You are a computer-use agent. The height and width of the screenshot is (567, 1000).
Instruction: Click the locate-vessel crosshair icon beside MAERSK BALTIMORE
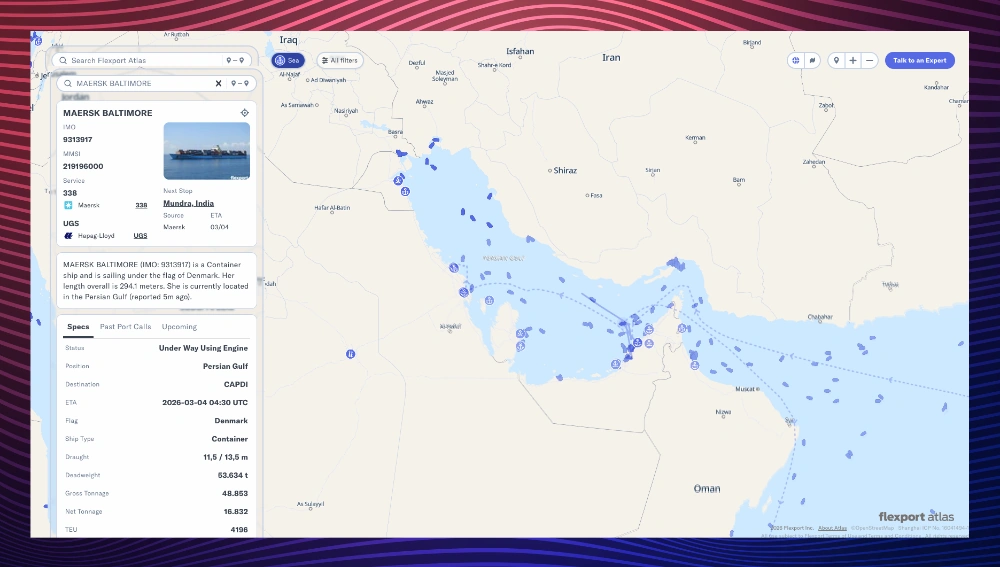pyautogui.click(x=244, y=113)
